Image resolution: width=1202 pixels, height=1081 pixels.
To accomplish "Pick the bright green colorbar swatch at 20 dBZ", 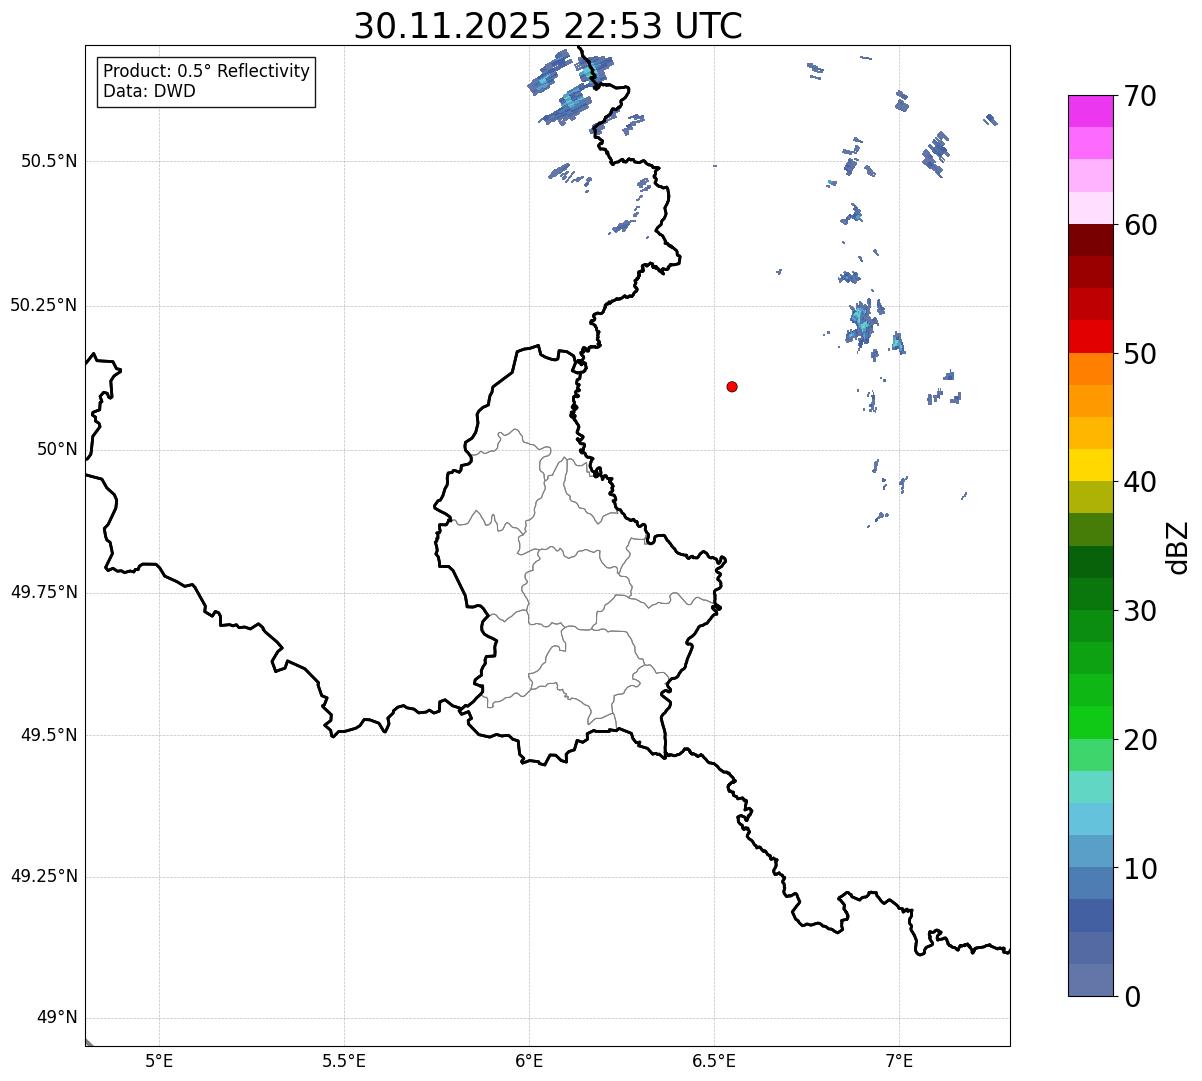I will 1091,723.
